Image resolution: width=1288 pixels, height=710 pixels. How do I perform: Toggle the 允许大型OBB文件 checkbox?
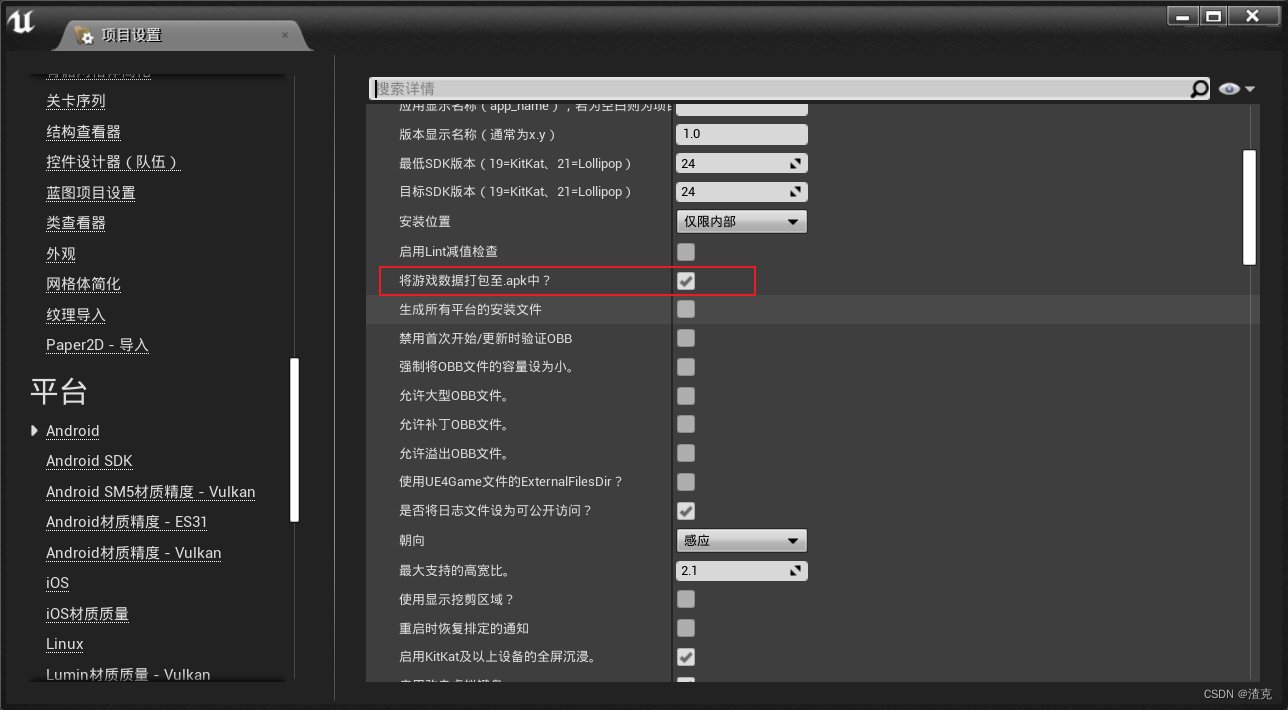pos(686,395)
